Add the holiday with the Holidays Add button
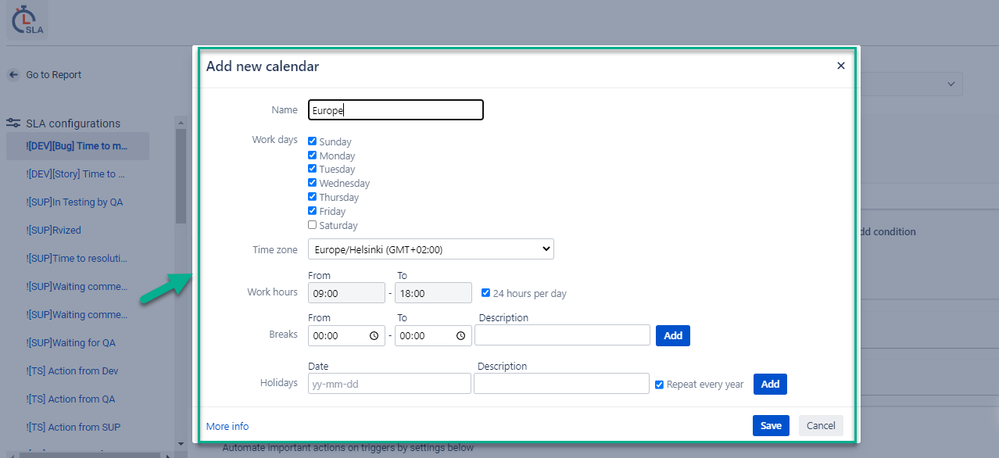This screenshot has height=458, width=999. (770, 384)
